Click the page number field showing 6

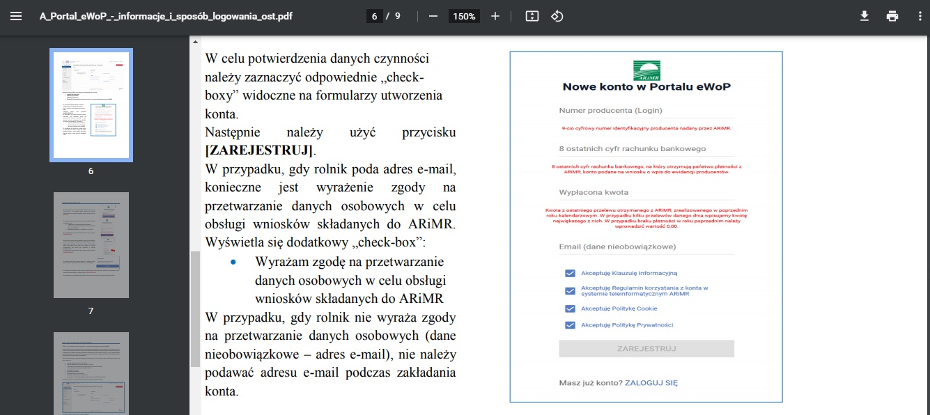click(x=374, y=17)
